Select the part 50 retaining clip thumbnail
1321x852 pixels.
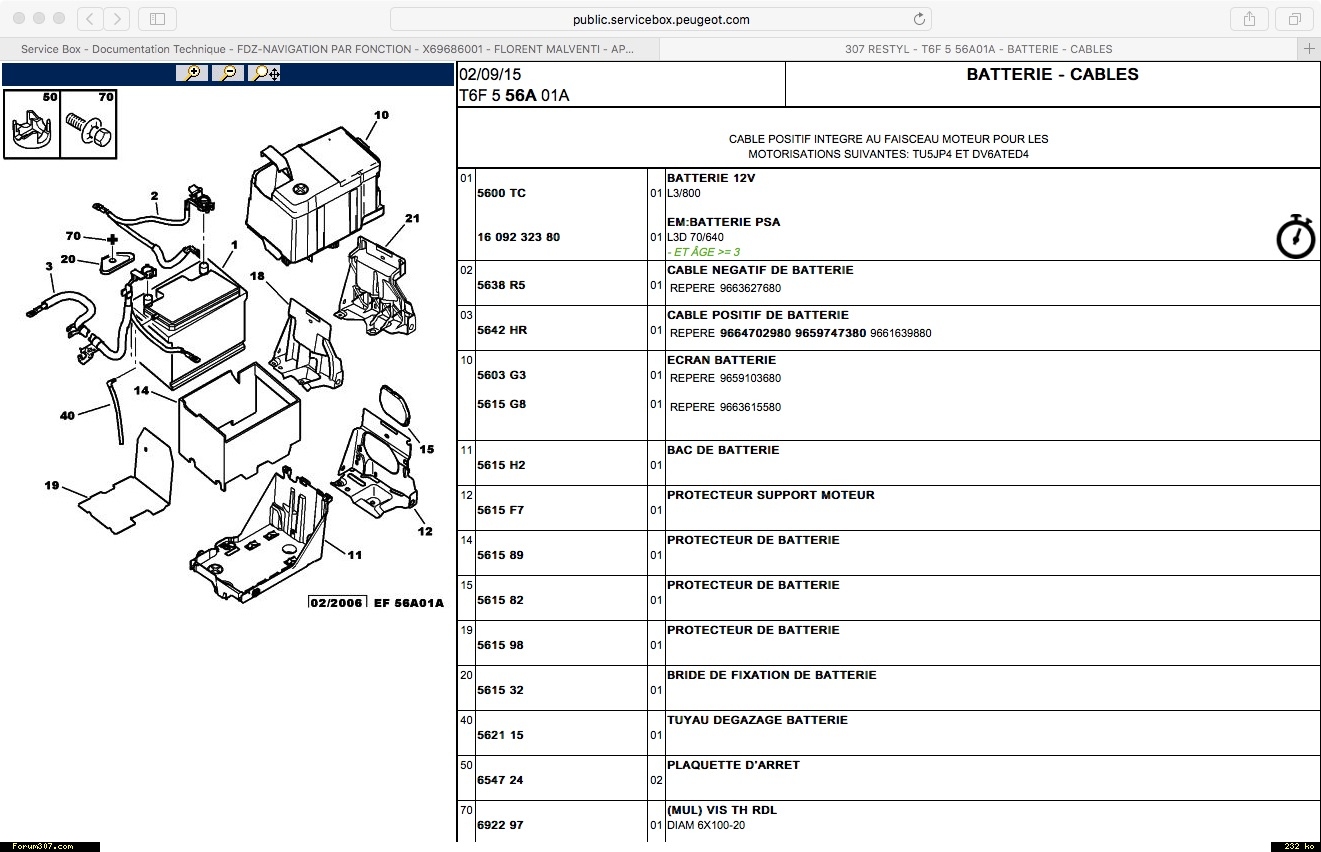(32, 124)
